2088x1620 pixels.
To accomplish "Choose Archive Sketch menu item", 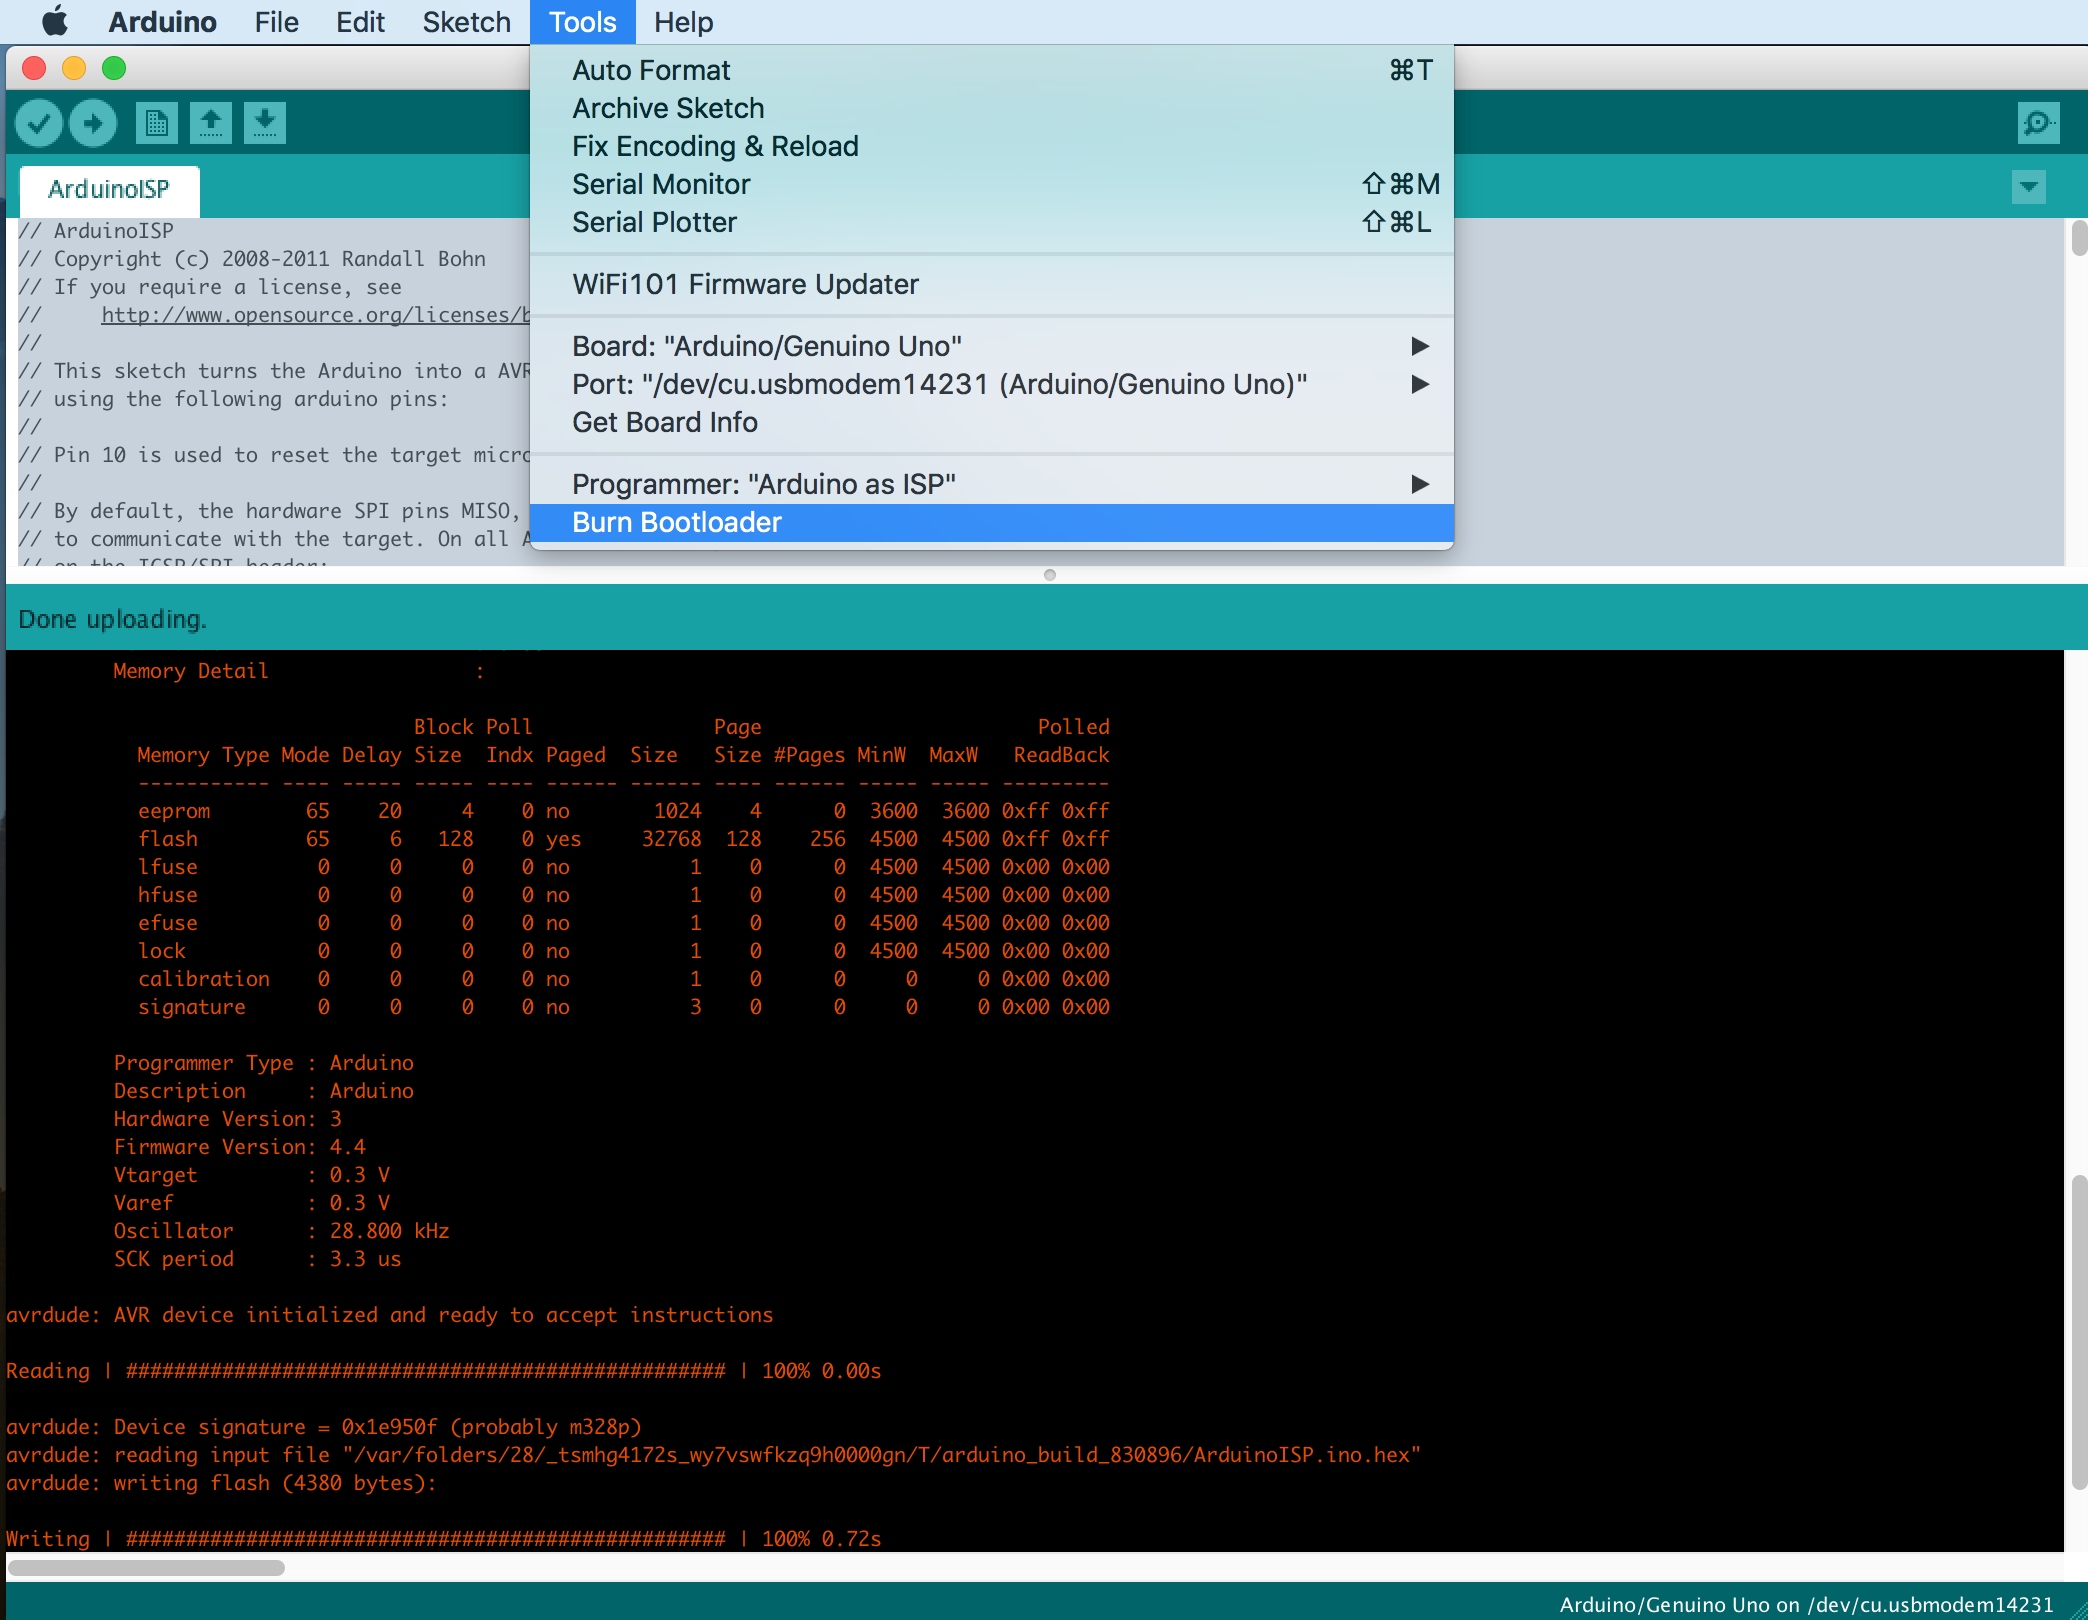I will click(x=991, y=108).
